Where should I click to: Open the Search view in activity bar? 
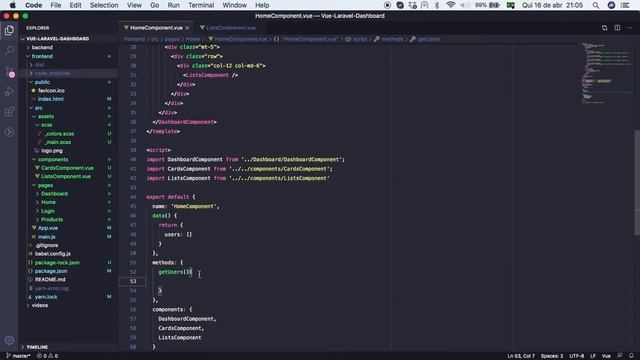(9, 51)
